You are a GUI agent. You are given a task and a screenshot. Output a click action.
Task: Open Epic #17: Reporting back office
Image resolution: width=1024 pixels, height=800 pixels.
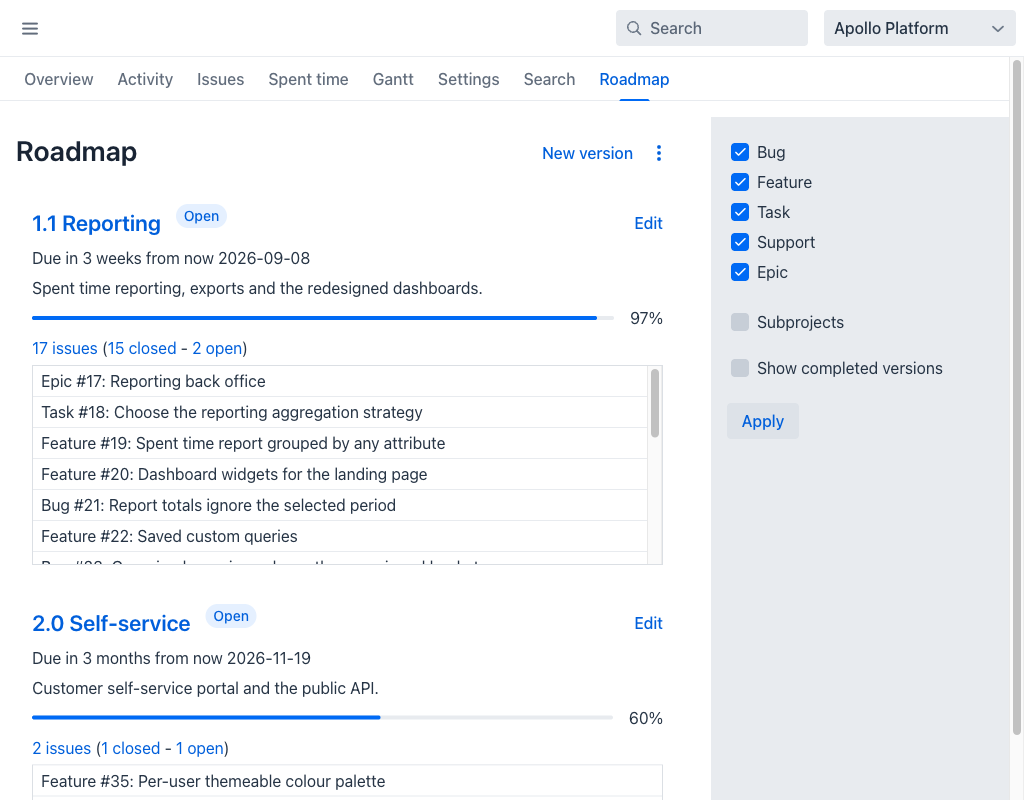[153, 381]
